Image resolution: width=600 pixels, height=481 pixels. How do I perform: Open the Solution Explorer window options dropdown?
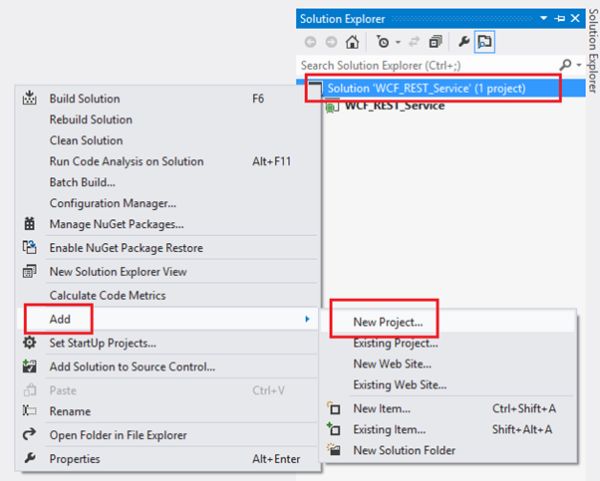[543, 19]
